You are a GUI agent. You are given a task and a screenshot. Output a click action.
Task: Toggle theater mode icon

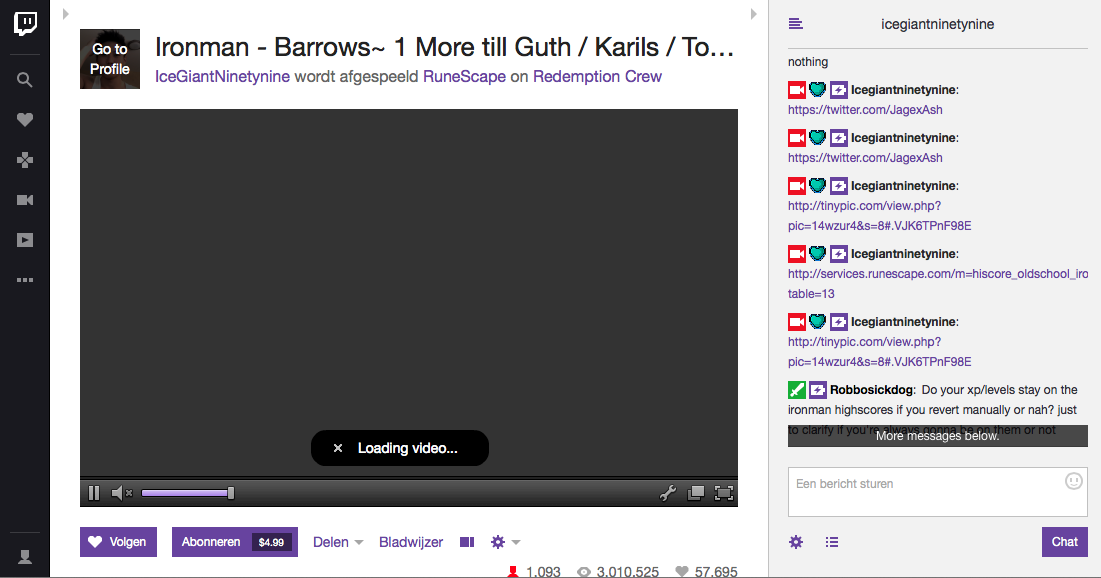pos(467,542)
